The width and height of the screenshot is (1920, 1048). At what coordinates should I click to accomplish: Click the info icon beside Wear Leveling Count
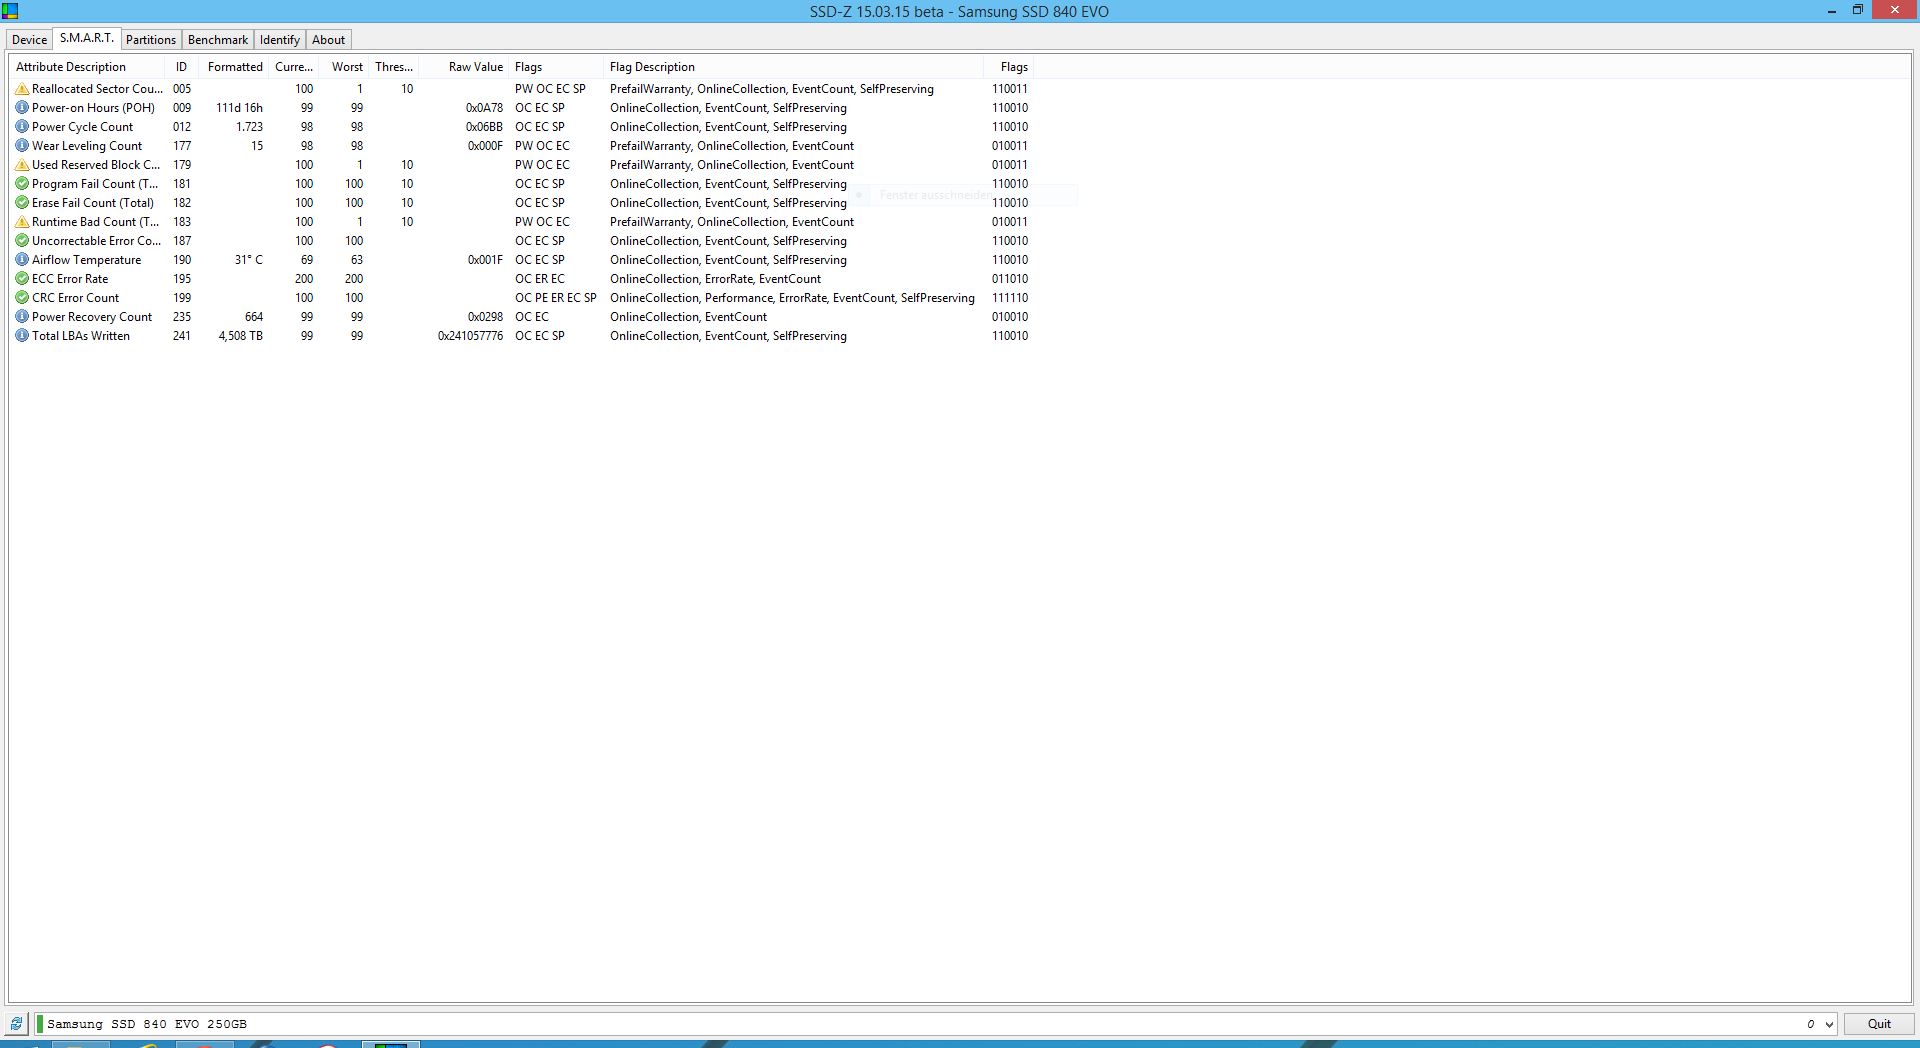click(22, 146)
